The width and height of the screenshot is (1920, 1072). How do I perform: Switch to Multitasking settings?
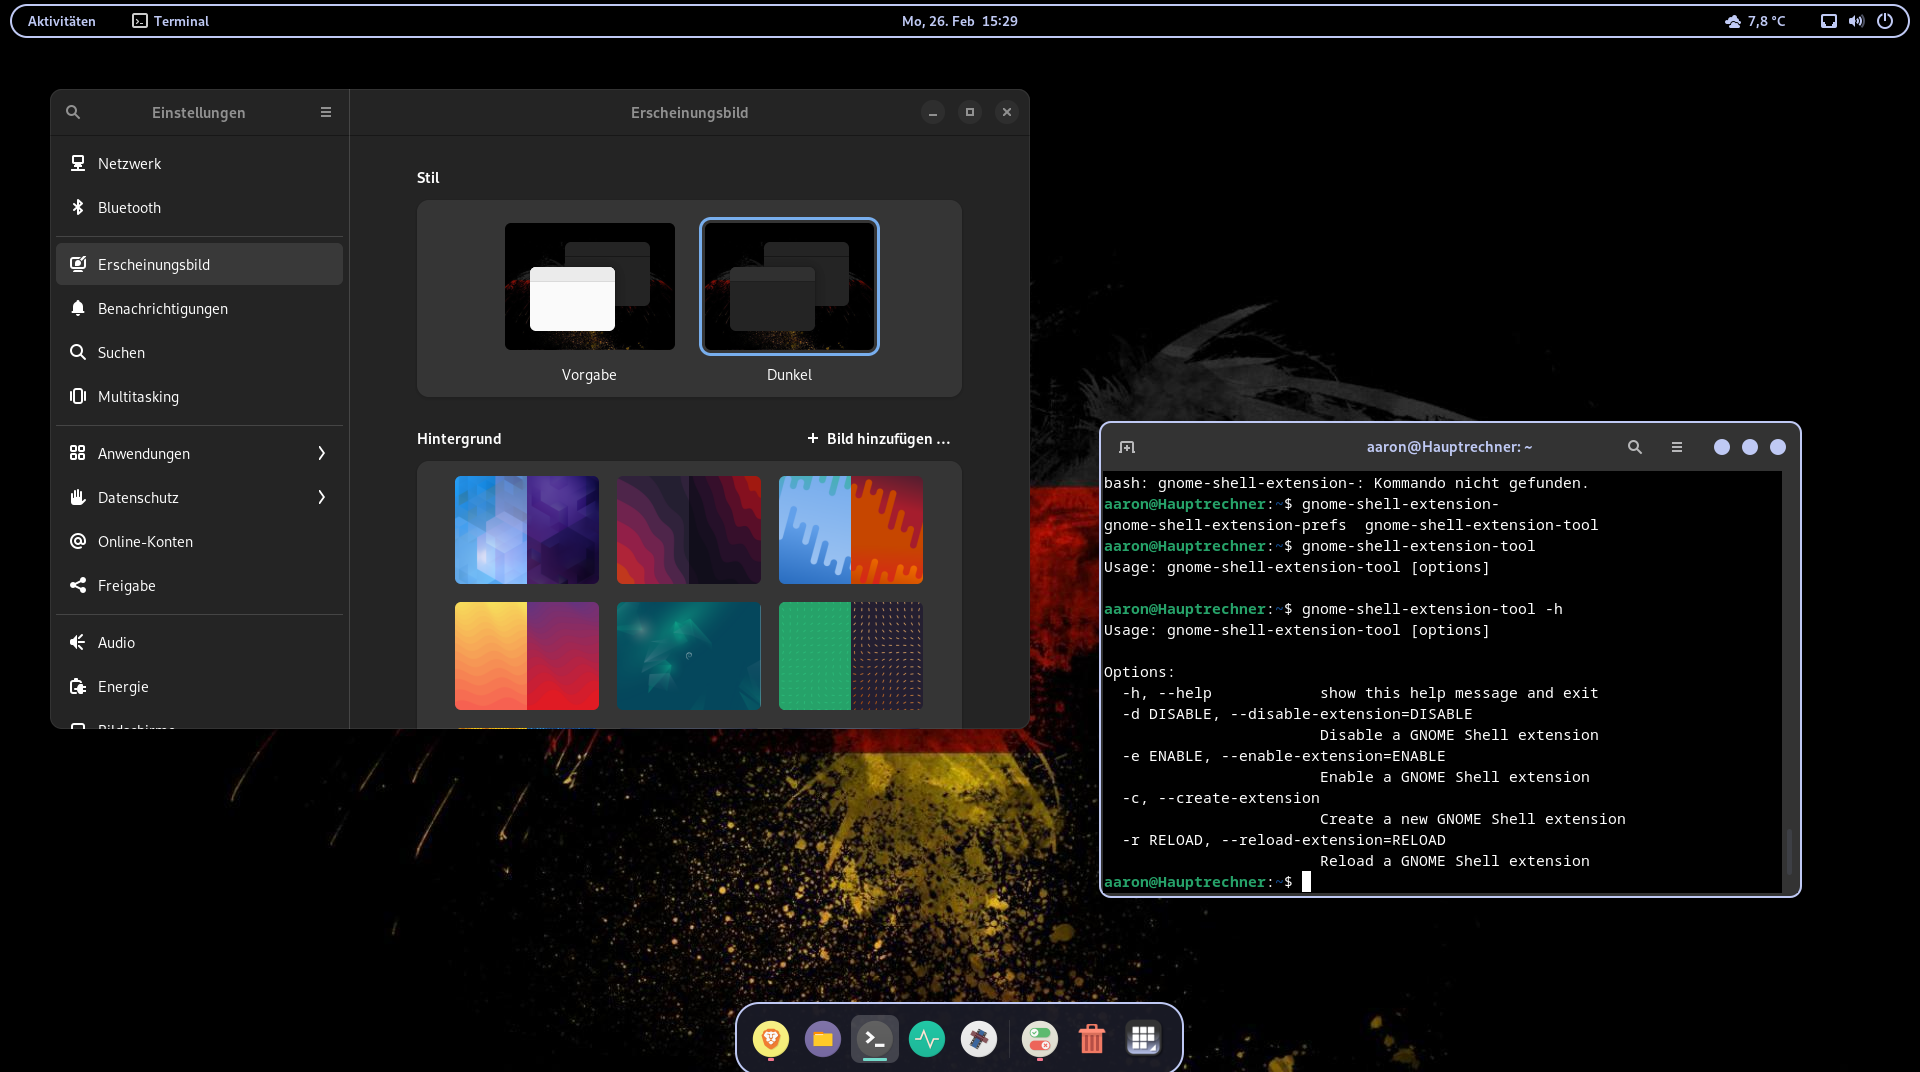point(199,396)
